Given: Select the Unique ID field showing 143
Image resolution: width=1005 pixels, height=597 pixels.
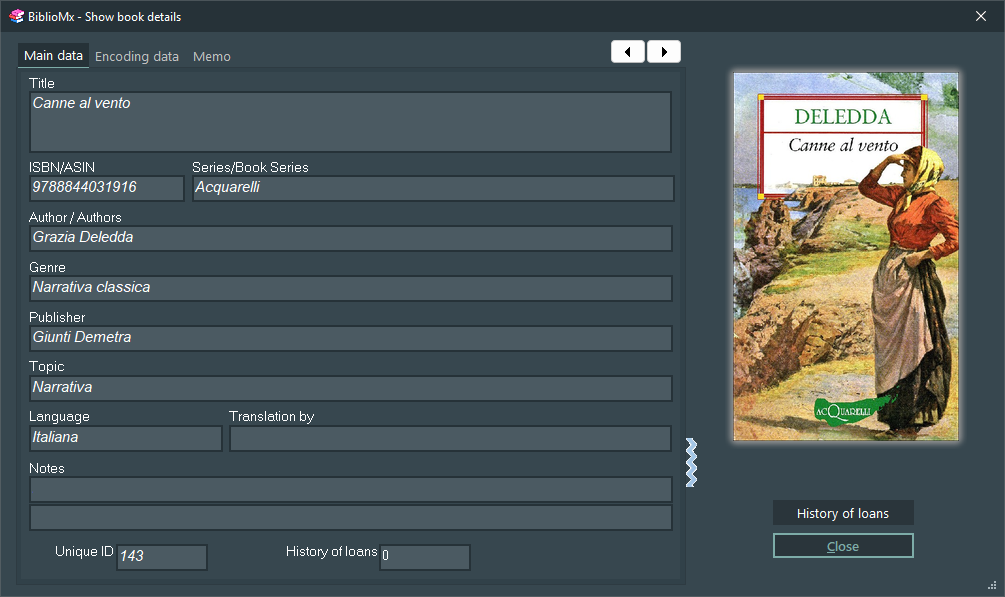Looking at the screenshot, I should (161, 557).
